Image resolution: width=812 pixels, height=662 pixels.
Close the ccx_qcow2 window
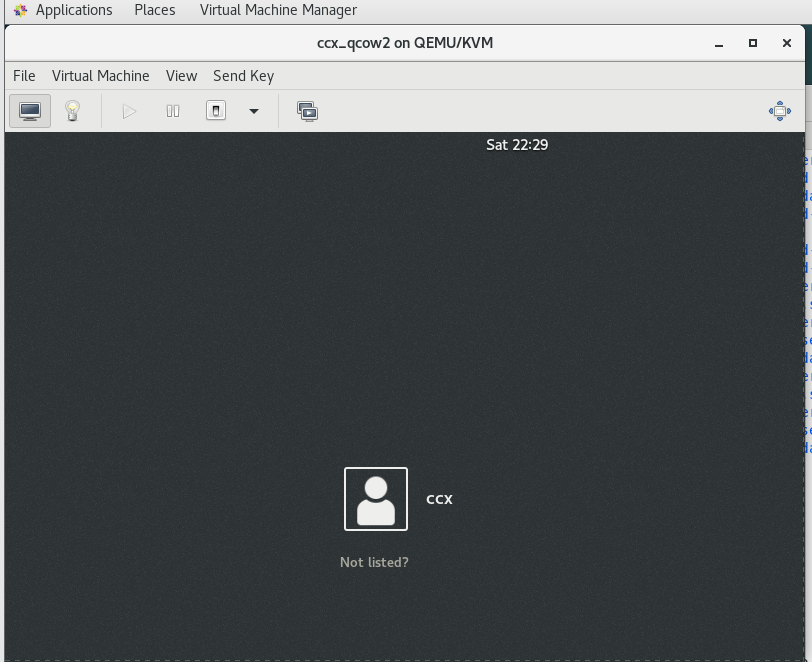point(787,43)
